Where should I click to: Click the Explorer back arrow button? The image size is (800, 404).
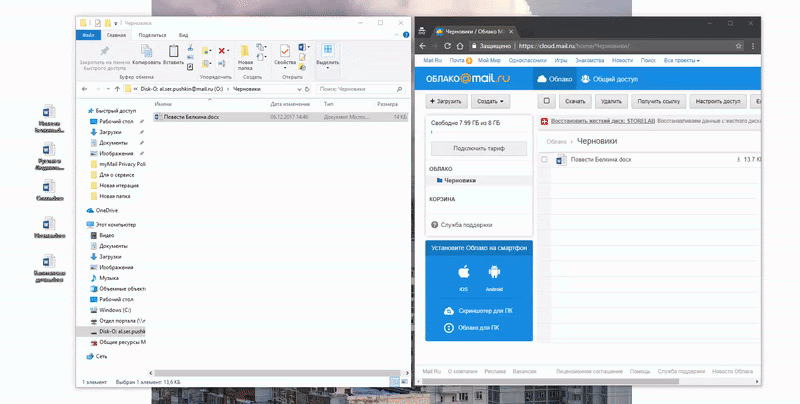pyautogui.click(x=85, y=89)
